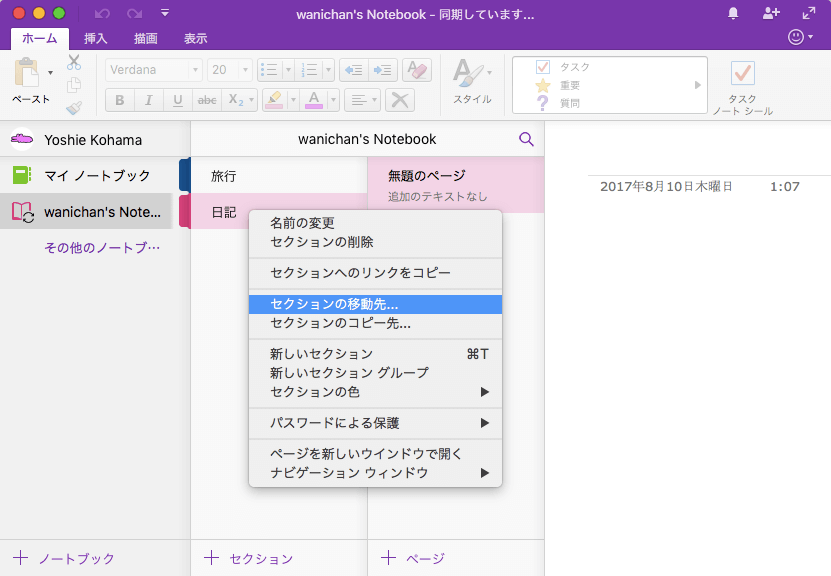Enter full screen with the arrows icon
Viewport: 831px width, 576px height.
809,13
